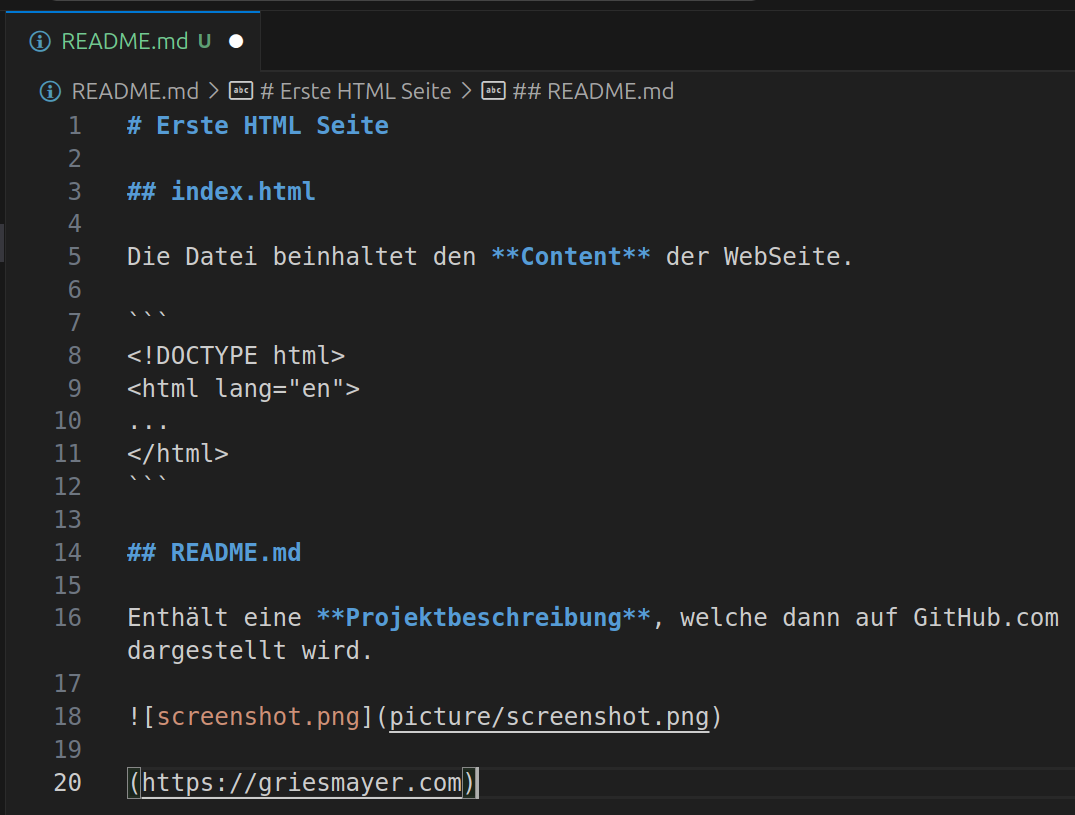Click the chevron after the README.md breadcrumb
The width and height of the screenshot is (1075, 815).
coord(213,91)
